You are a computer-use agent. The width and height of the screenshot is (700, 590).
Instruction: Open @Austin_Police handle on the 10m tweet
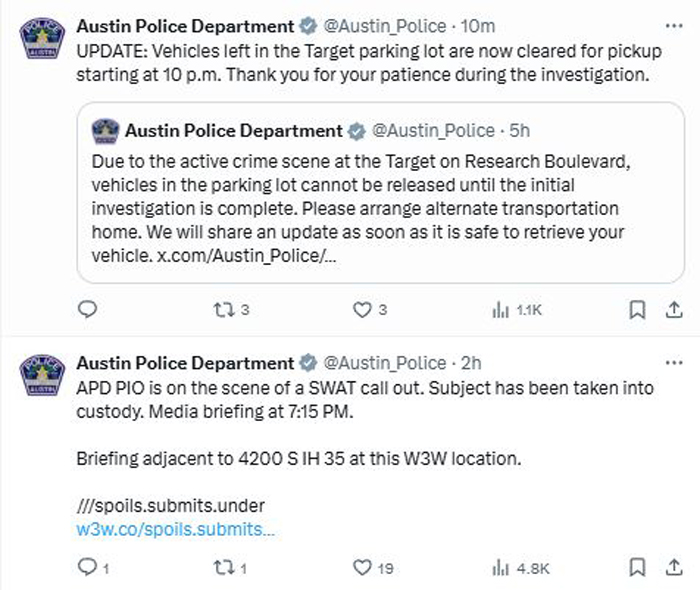point(384,26)
